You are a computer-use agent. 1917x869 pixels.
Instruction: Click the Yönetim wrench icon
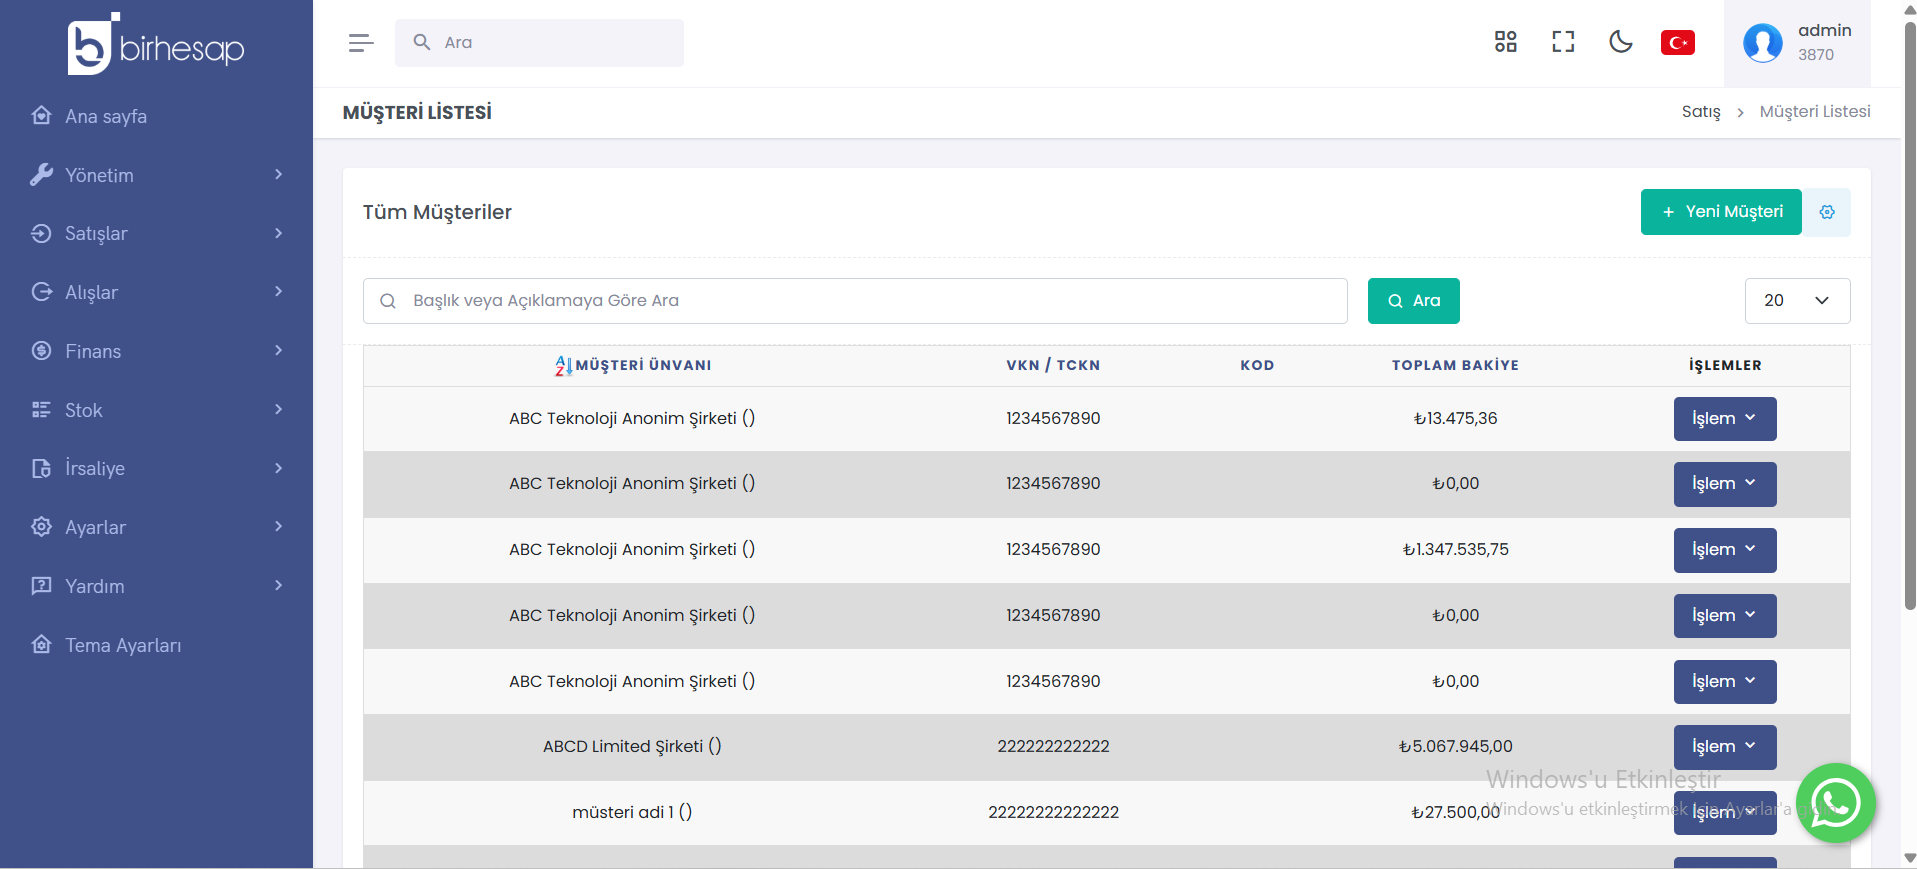pos(41,175)
